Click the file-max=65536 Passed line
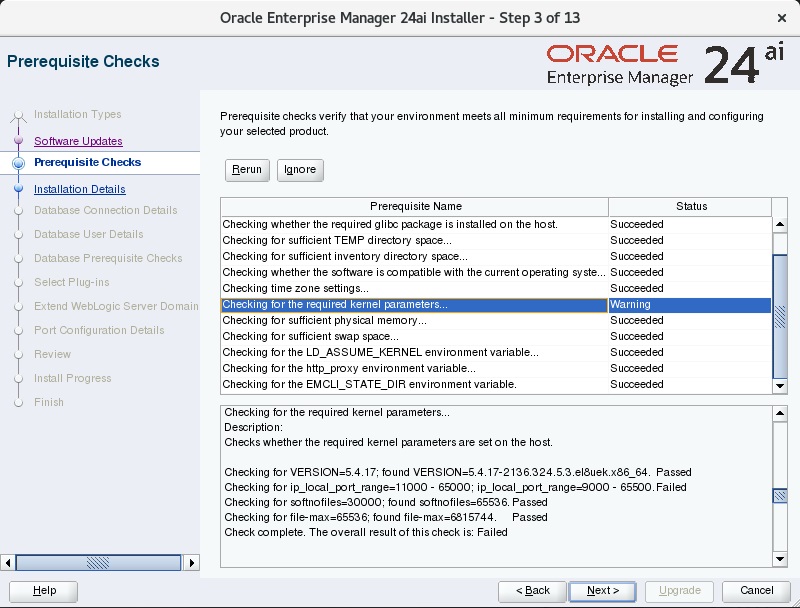 pos(386,517)
